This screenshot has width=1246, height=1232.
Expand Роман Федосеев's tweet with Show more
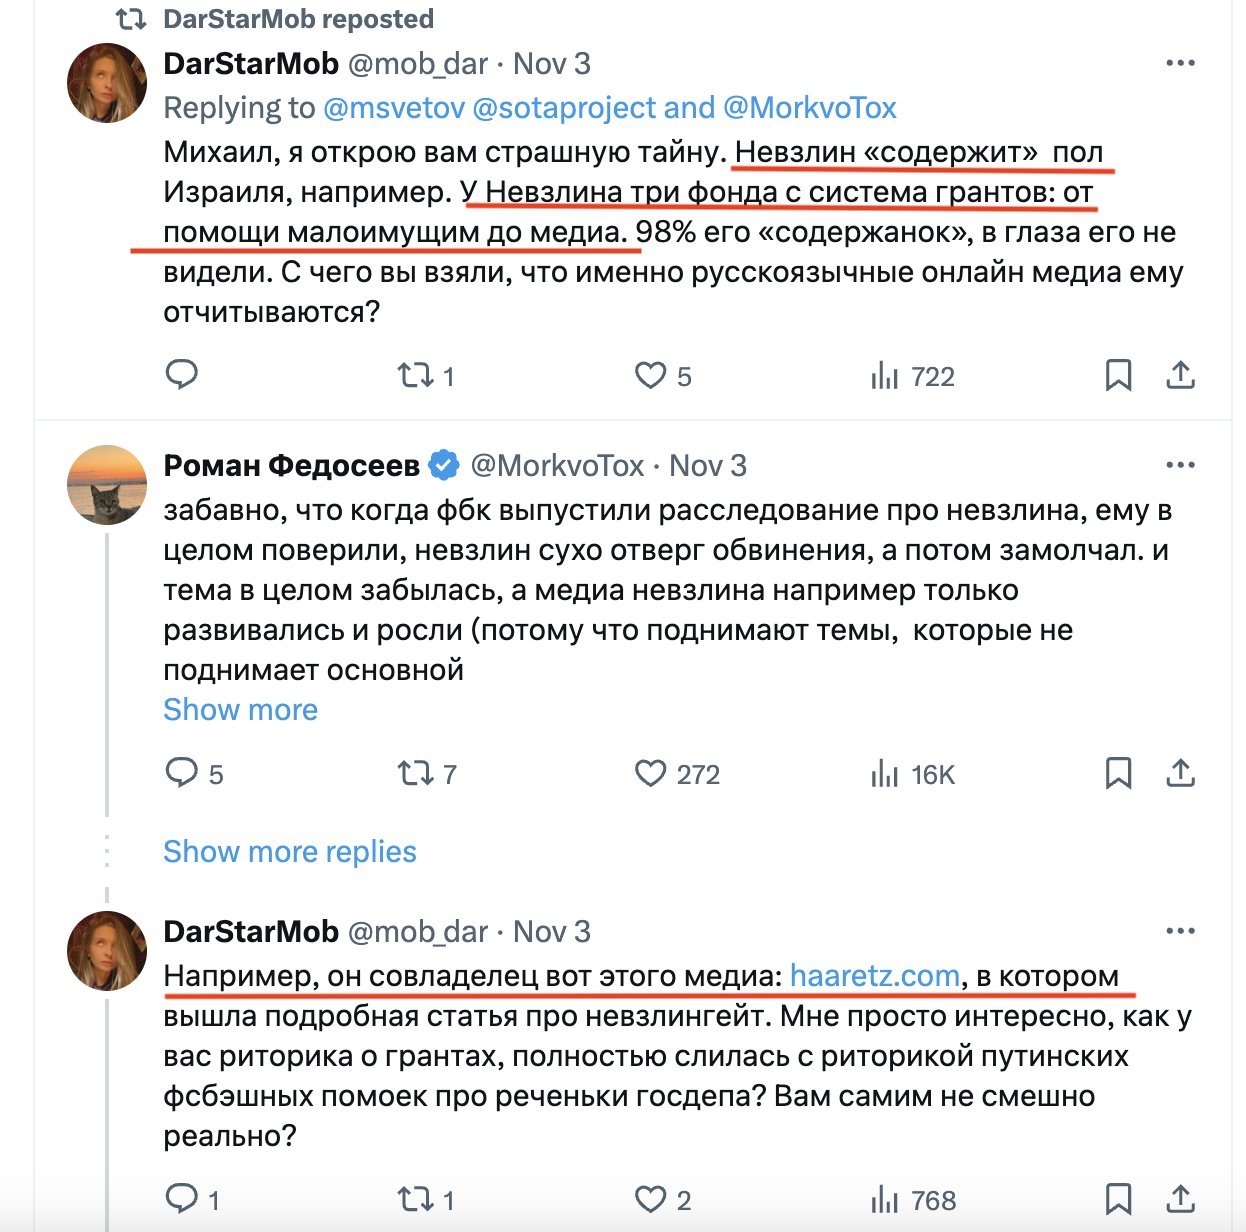coord(240,710)
